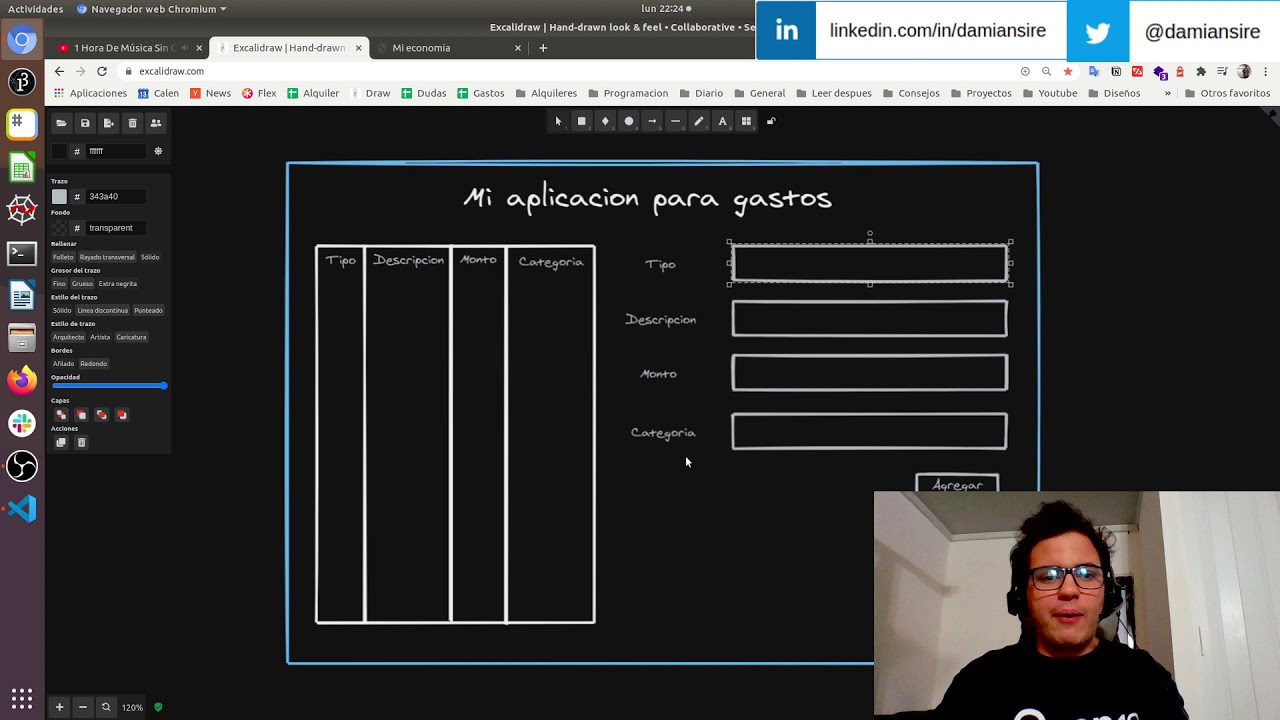This screenshot has height=720, width=1280.
Task: Open Diseños bookmarks folder
Action: pos(1113,93)
